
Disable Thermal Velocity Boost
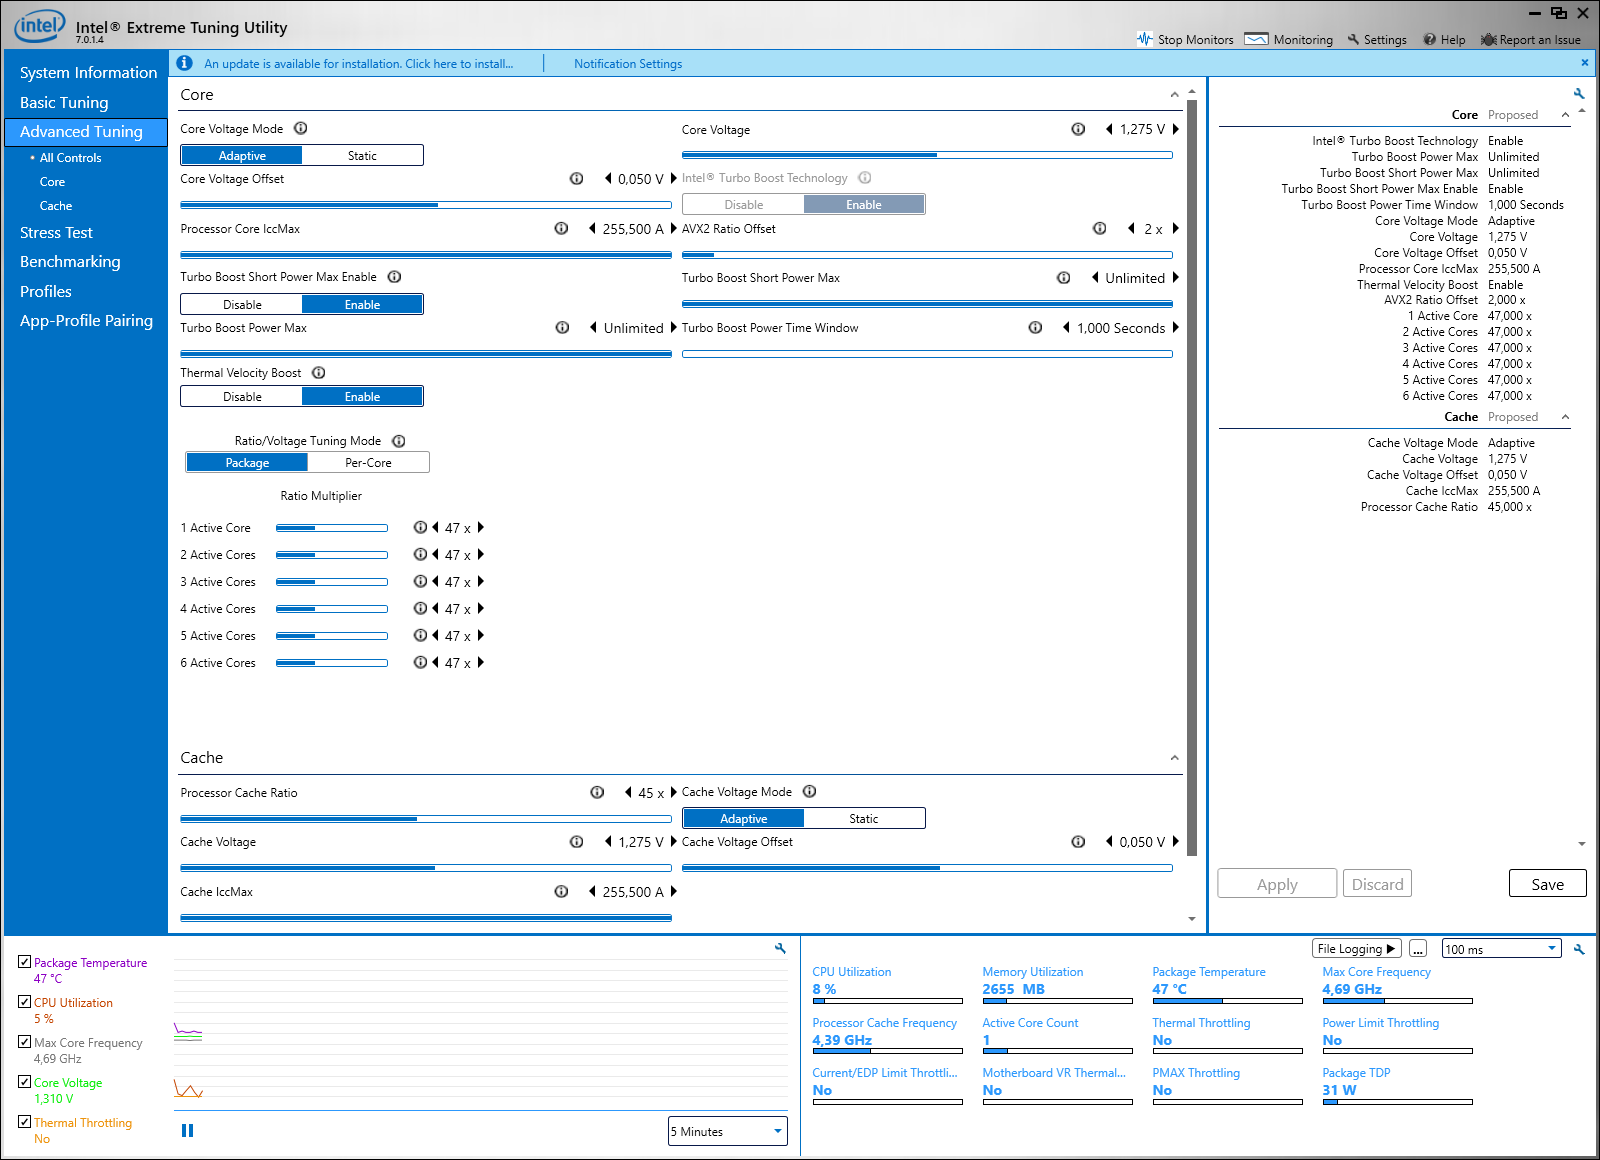(x=242, y=396)
